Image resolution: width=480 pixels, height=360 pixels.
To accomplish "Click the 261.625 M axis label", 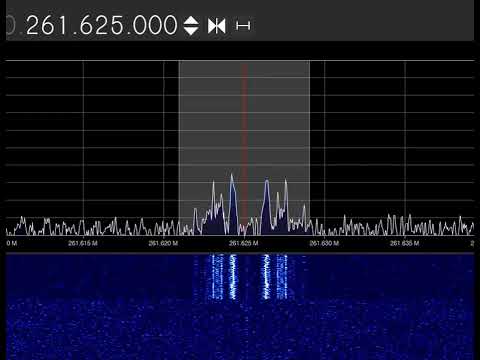I will pyautogui.click(x=244, y=243).
